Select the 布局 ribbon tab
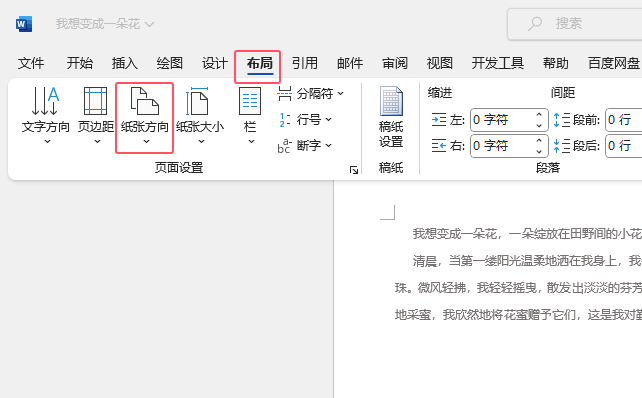 [x=260, y=64]
